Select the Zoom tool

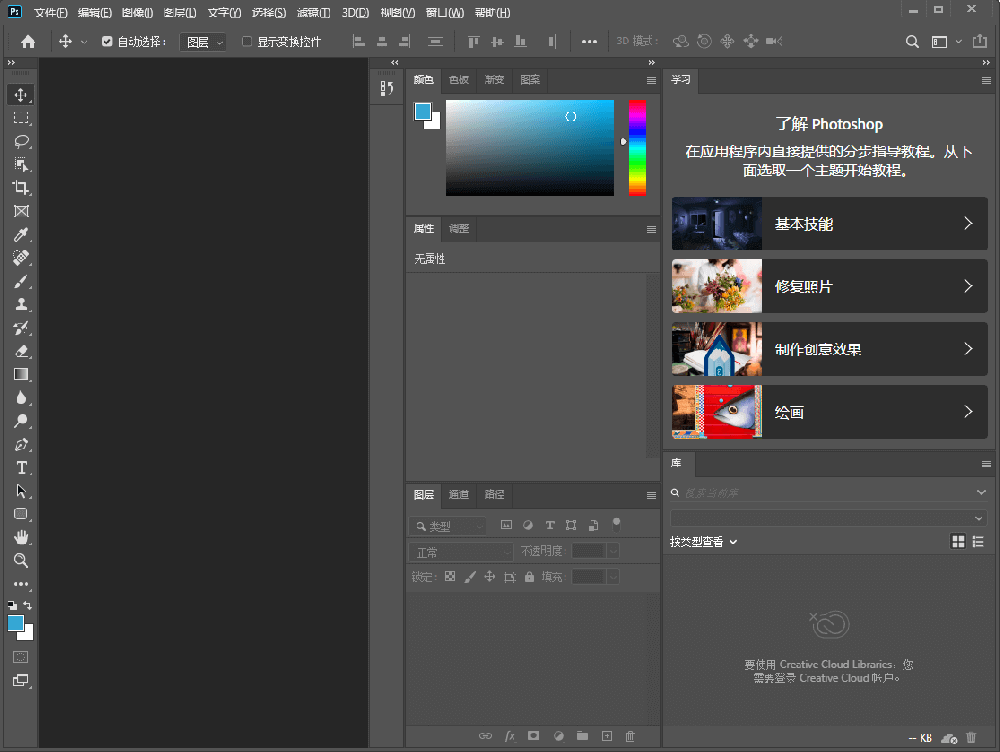tap(21, 561)
